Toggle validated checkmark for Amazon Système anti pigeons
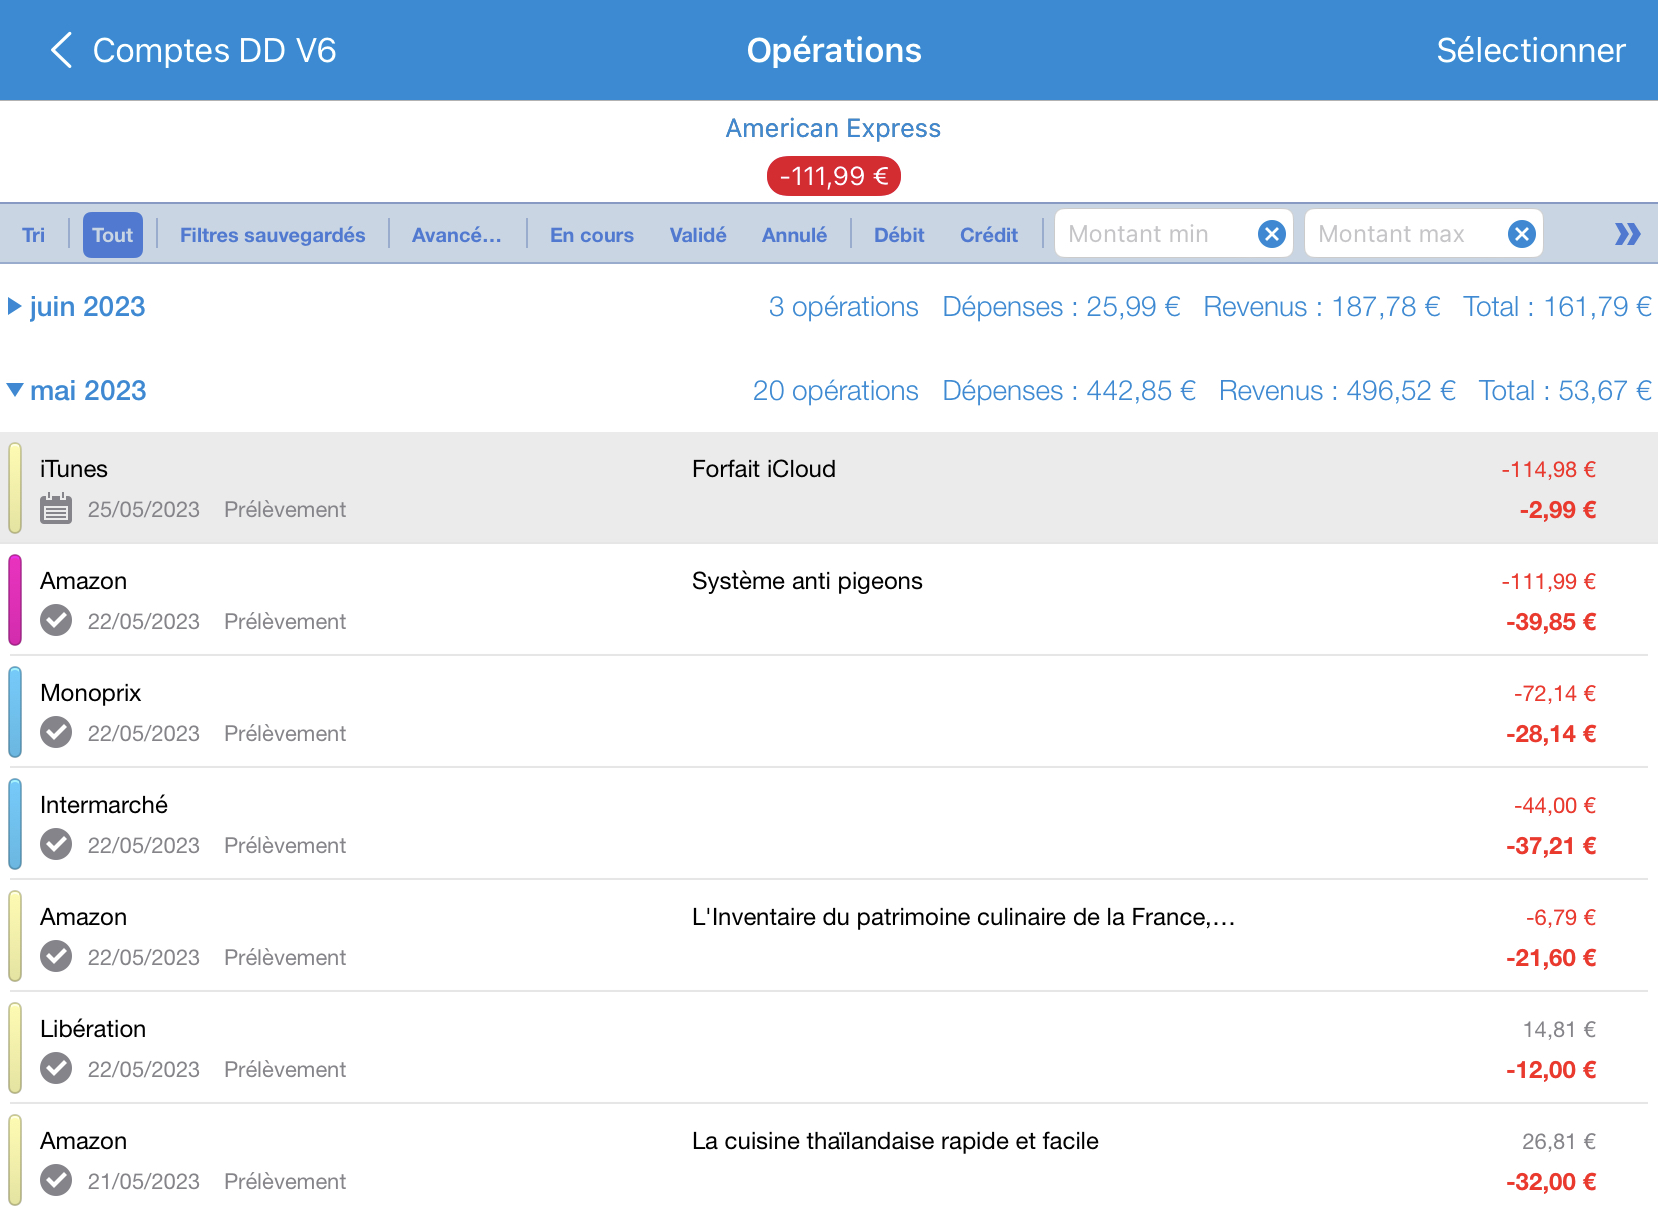The image size is (1658, 1212). tap(56, 620)
